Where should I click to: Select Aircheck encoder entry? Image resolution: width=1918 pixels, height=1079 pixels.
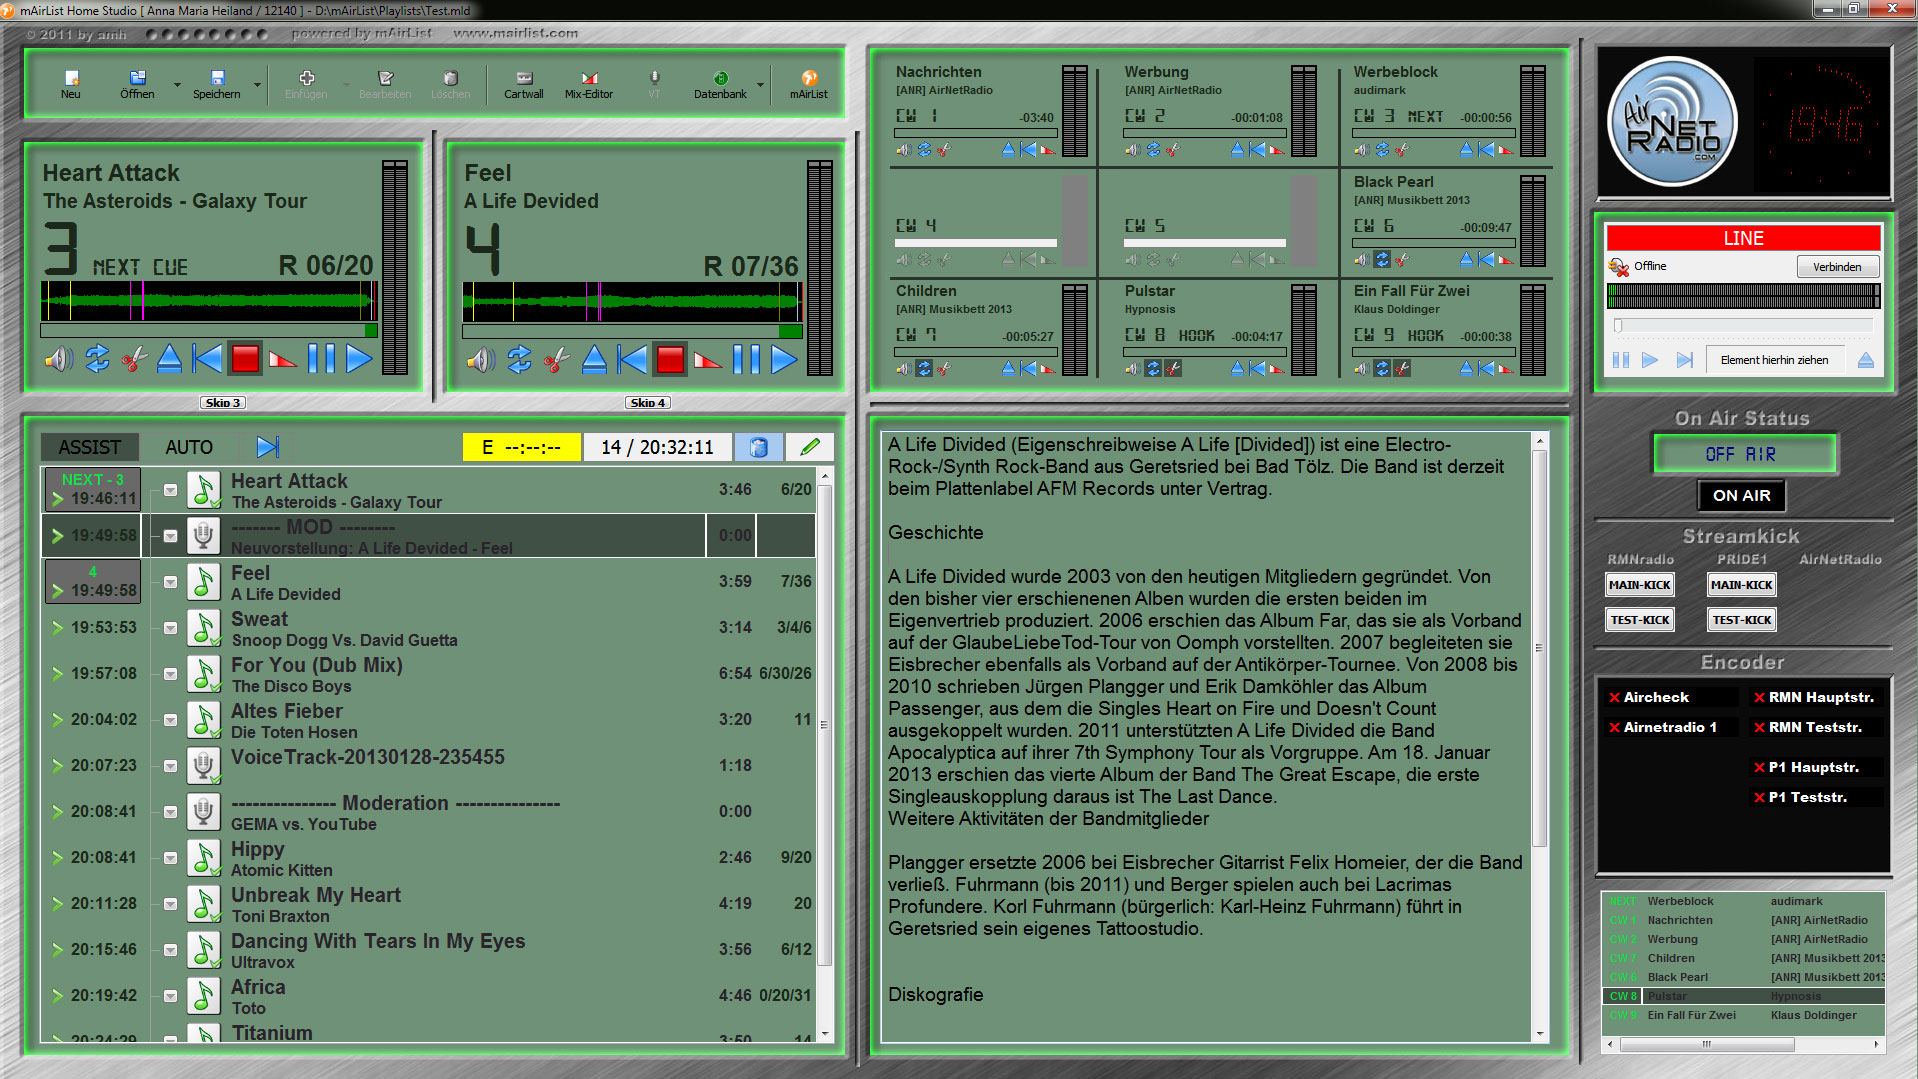click(1670, 697)
